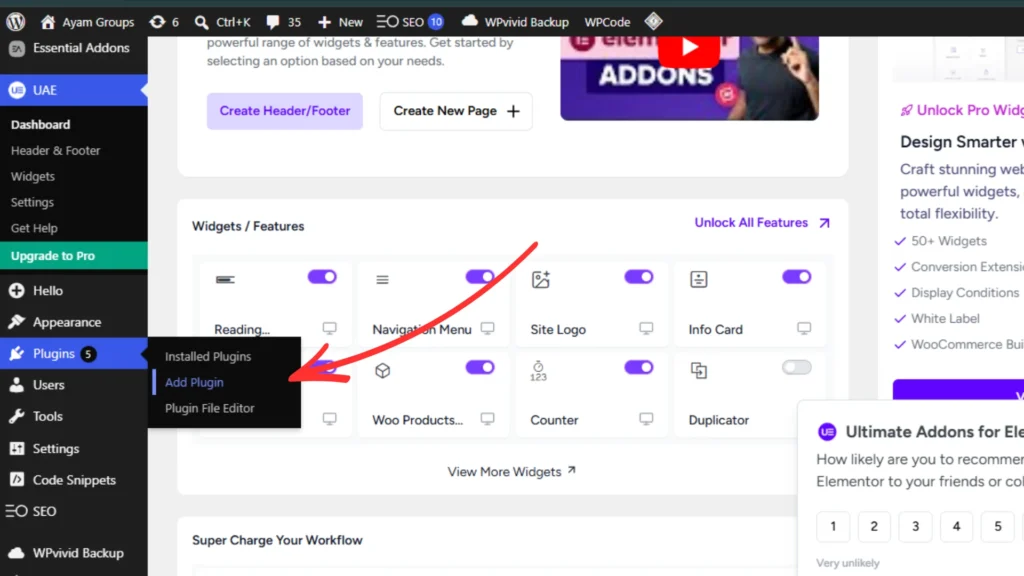
Task: Open the comments icon showing 35
Action: click(273, 22)
